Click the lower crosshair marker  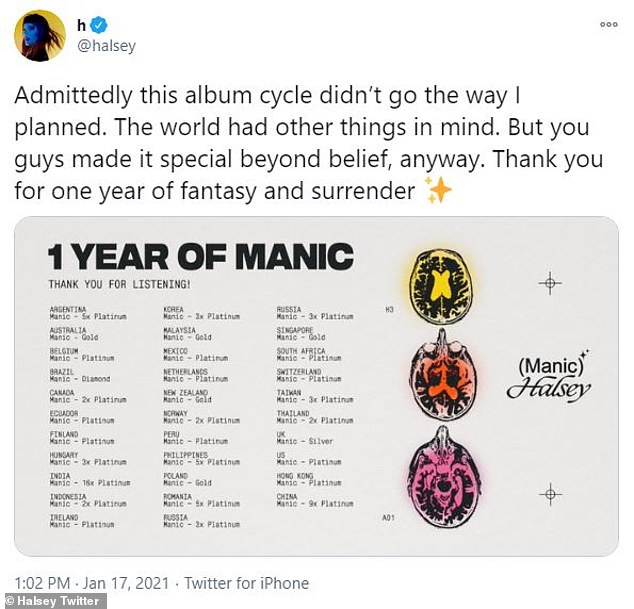(x=549, y=492)
